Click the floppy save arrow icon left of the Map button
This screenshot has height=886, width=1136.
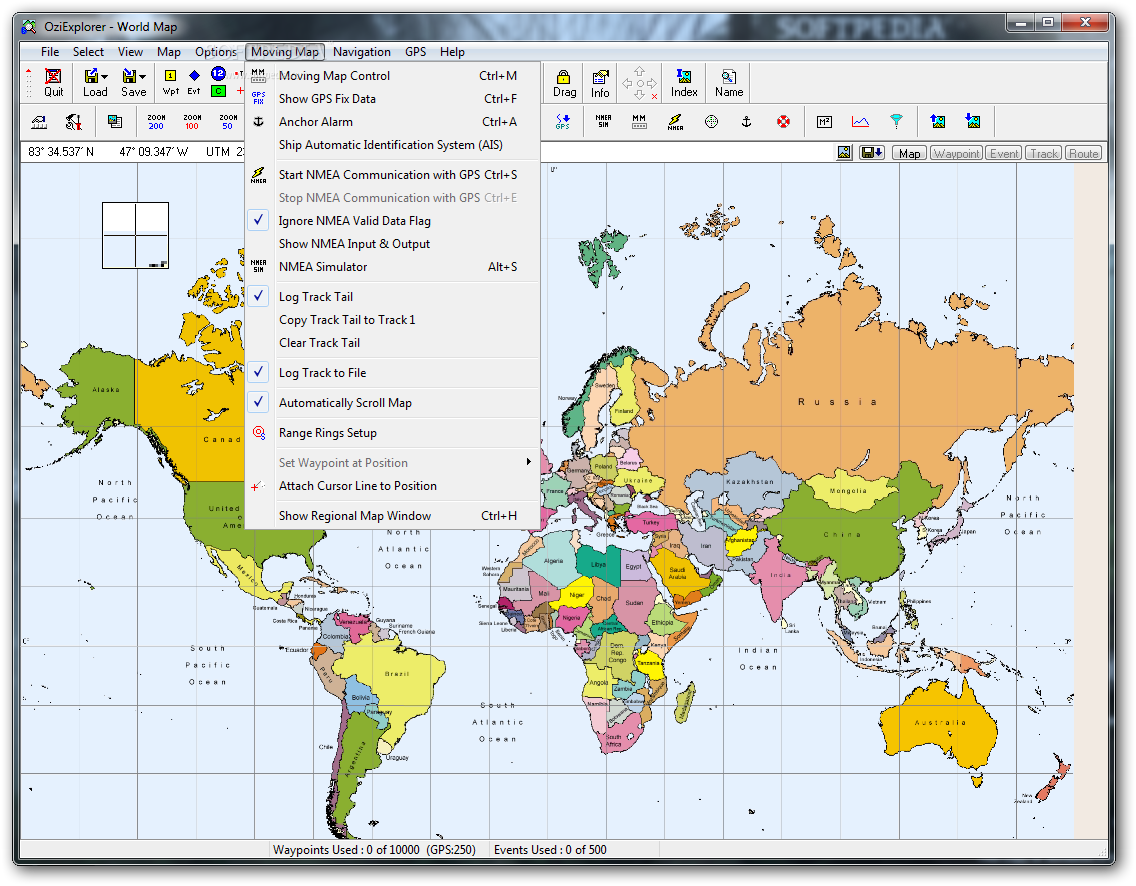coord(871,153)
